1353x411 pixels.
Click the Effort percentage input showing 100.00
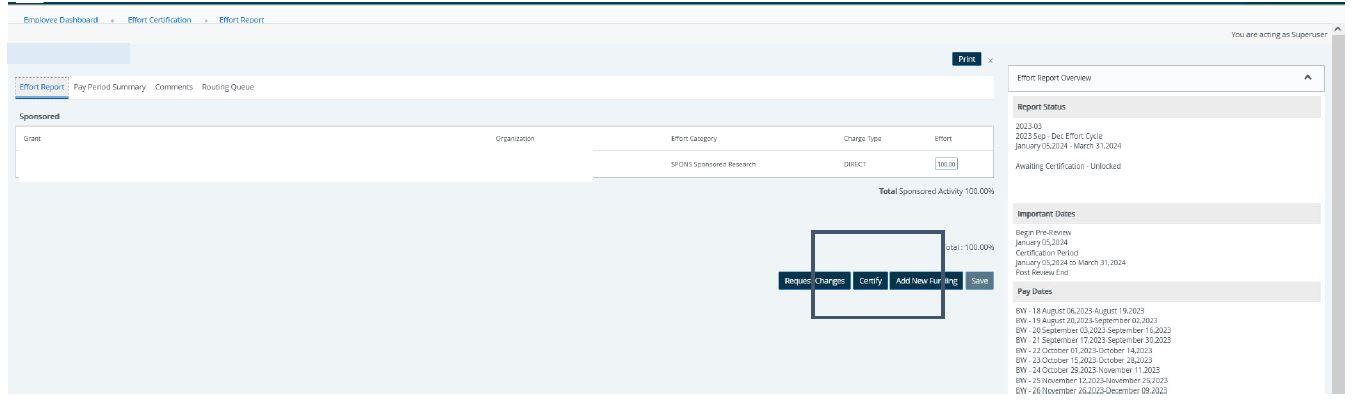[946, 164]
